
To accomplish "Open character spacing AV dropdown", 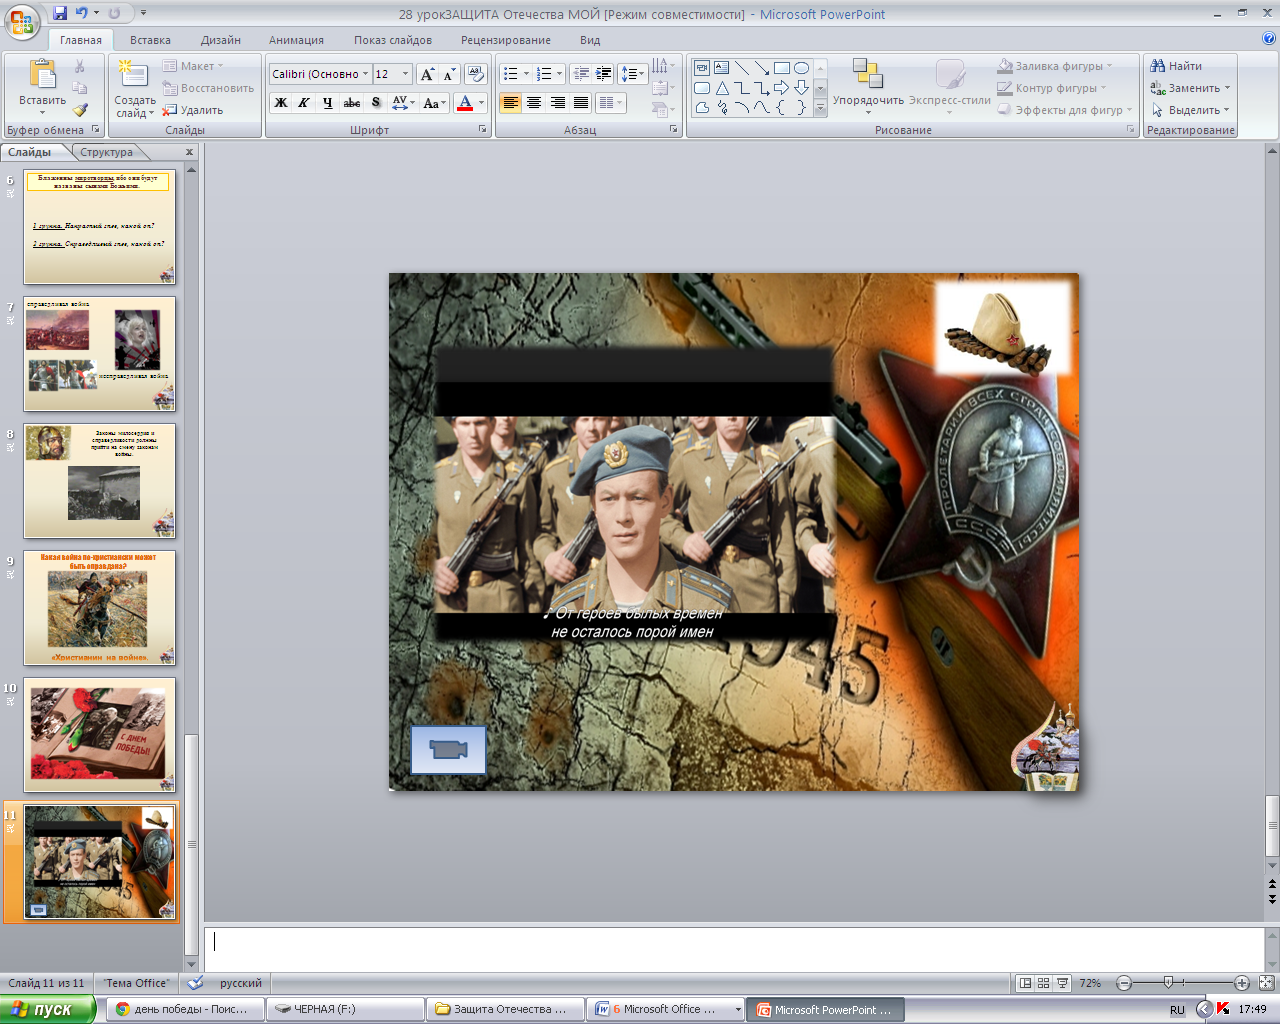I will click(403, 102).
